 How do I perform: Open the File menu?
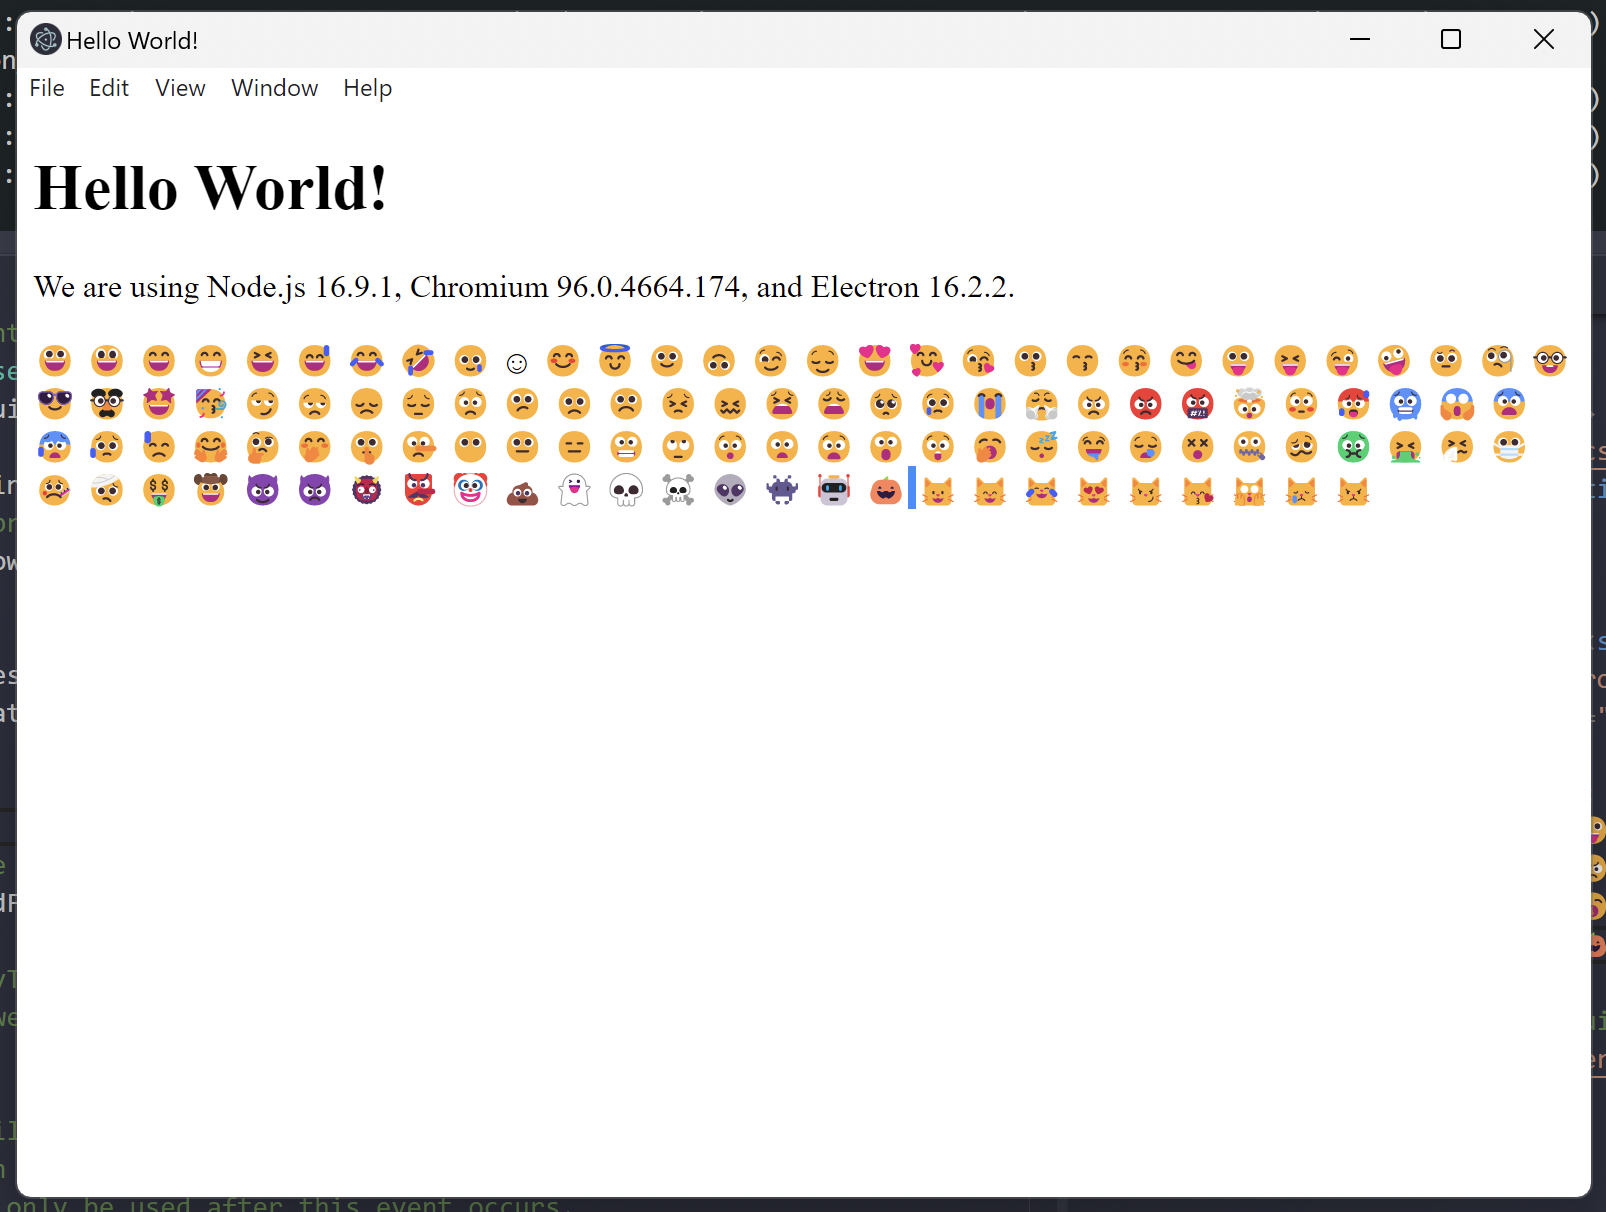(47, 88)
